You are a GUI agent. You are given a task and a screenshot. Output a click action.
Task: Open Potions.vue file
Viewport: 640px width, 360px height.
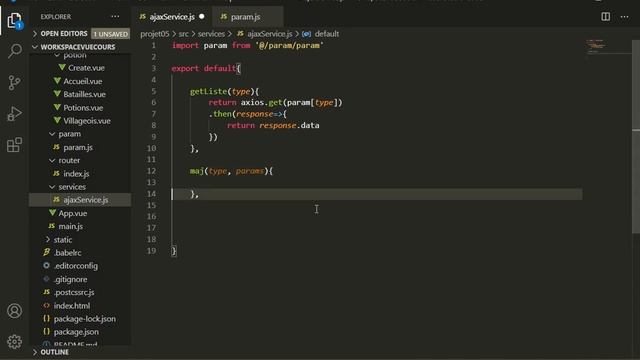(x=83, y=108)
